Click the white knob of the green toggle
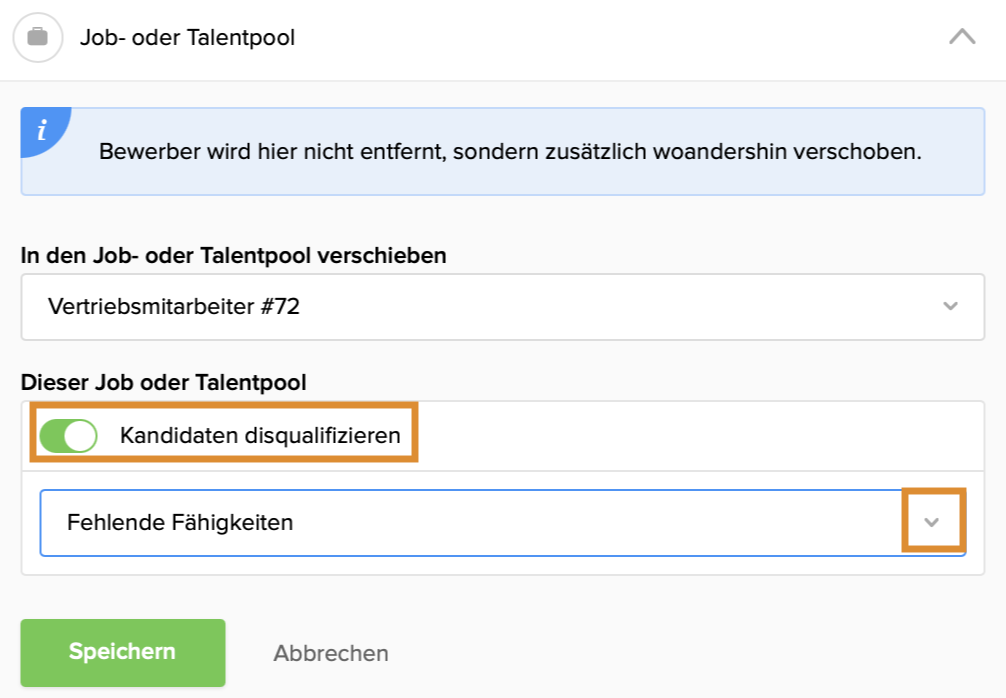Image resolution: width=1006 pixels, height=698 pixels. point(81,436)
